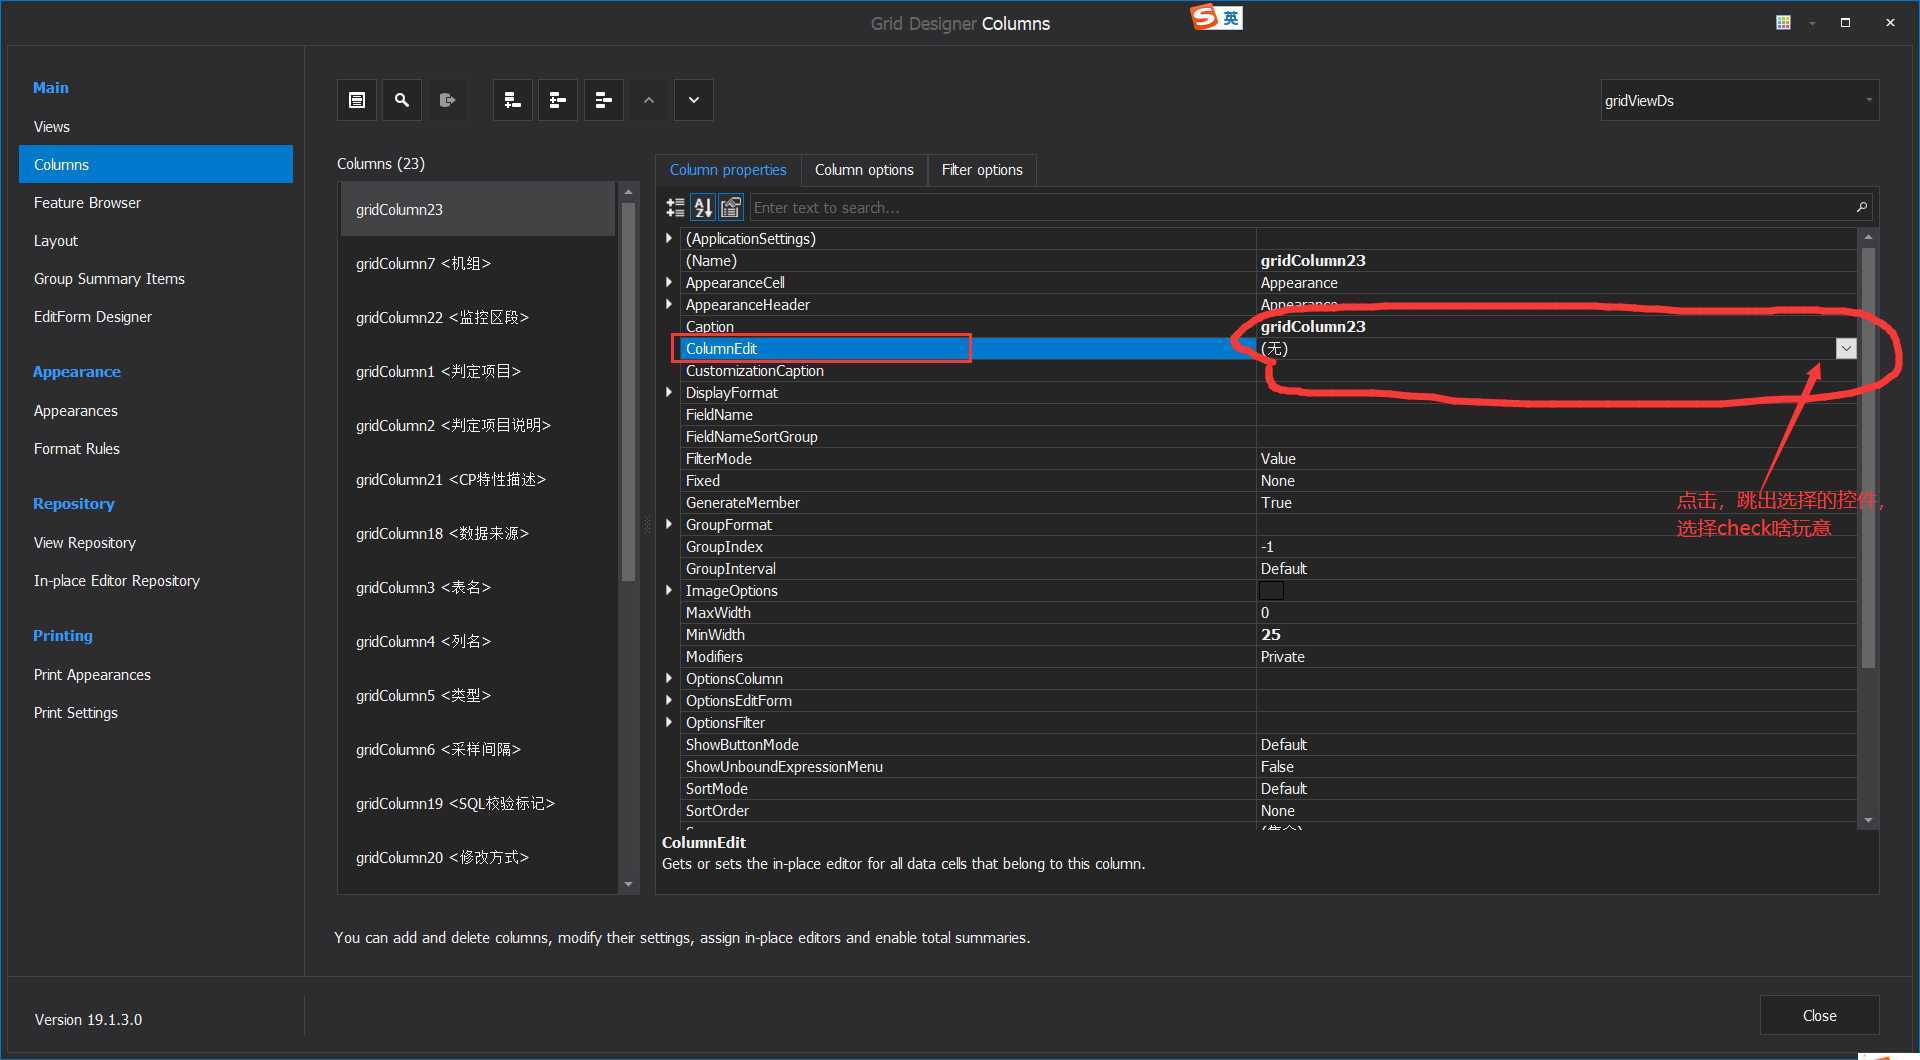Open Group Summary Items page
This screenshot has height=1060, width=1920.
point(155,278)
